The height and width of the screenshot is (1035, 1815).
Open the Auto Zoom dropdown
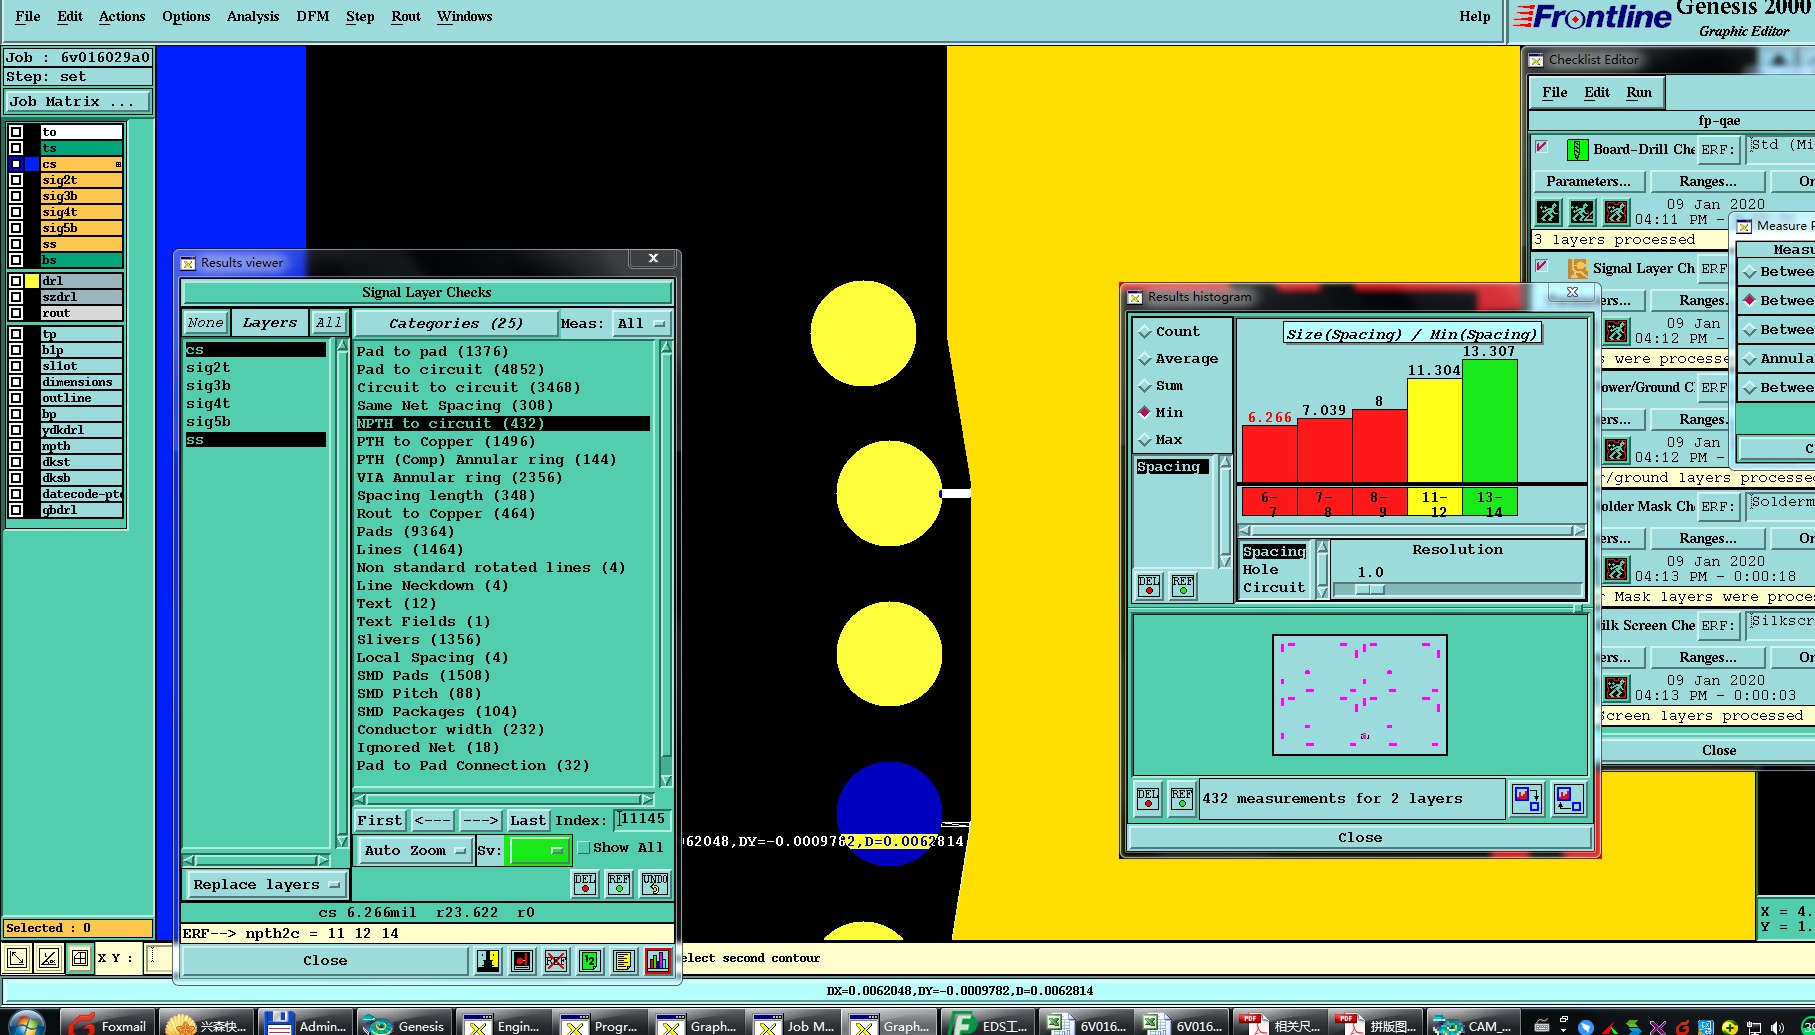pos(414,851)
